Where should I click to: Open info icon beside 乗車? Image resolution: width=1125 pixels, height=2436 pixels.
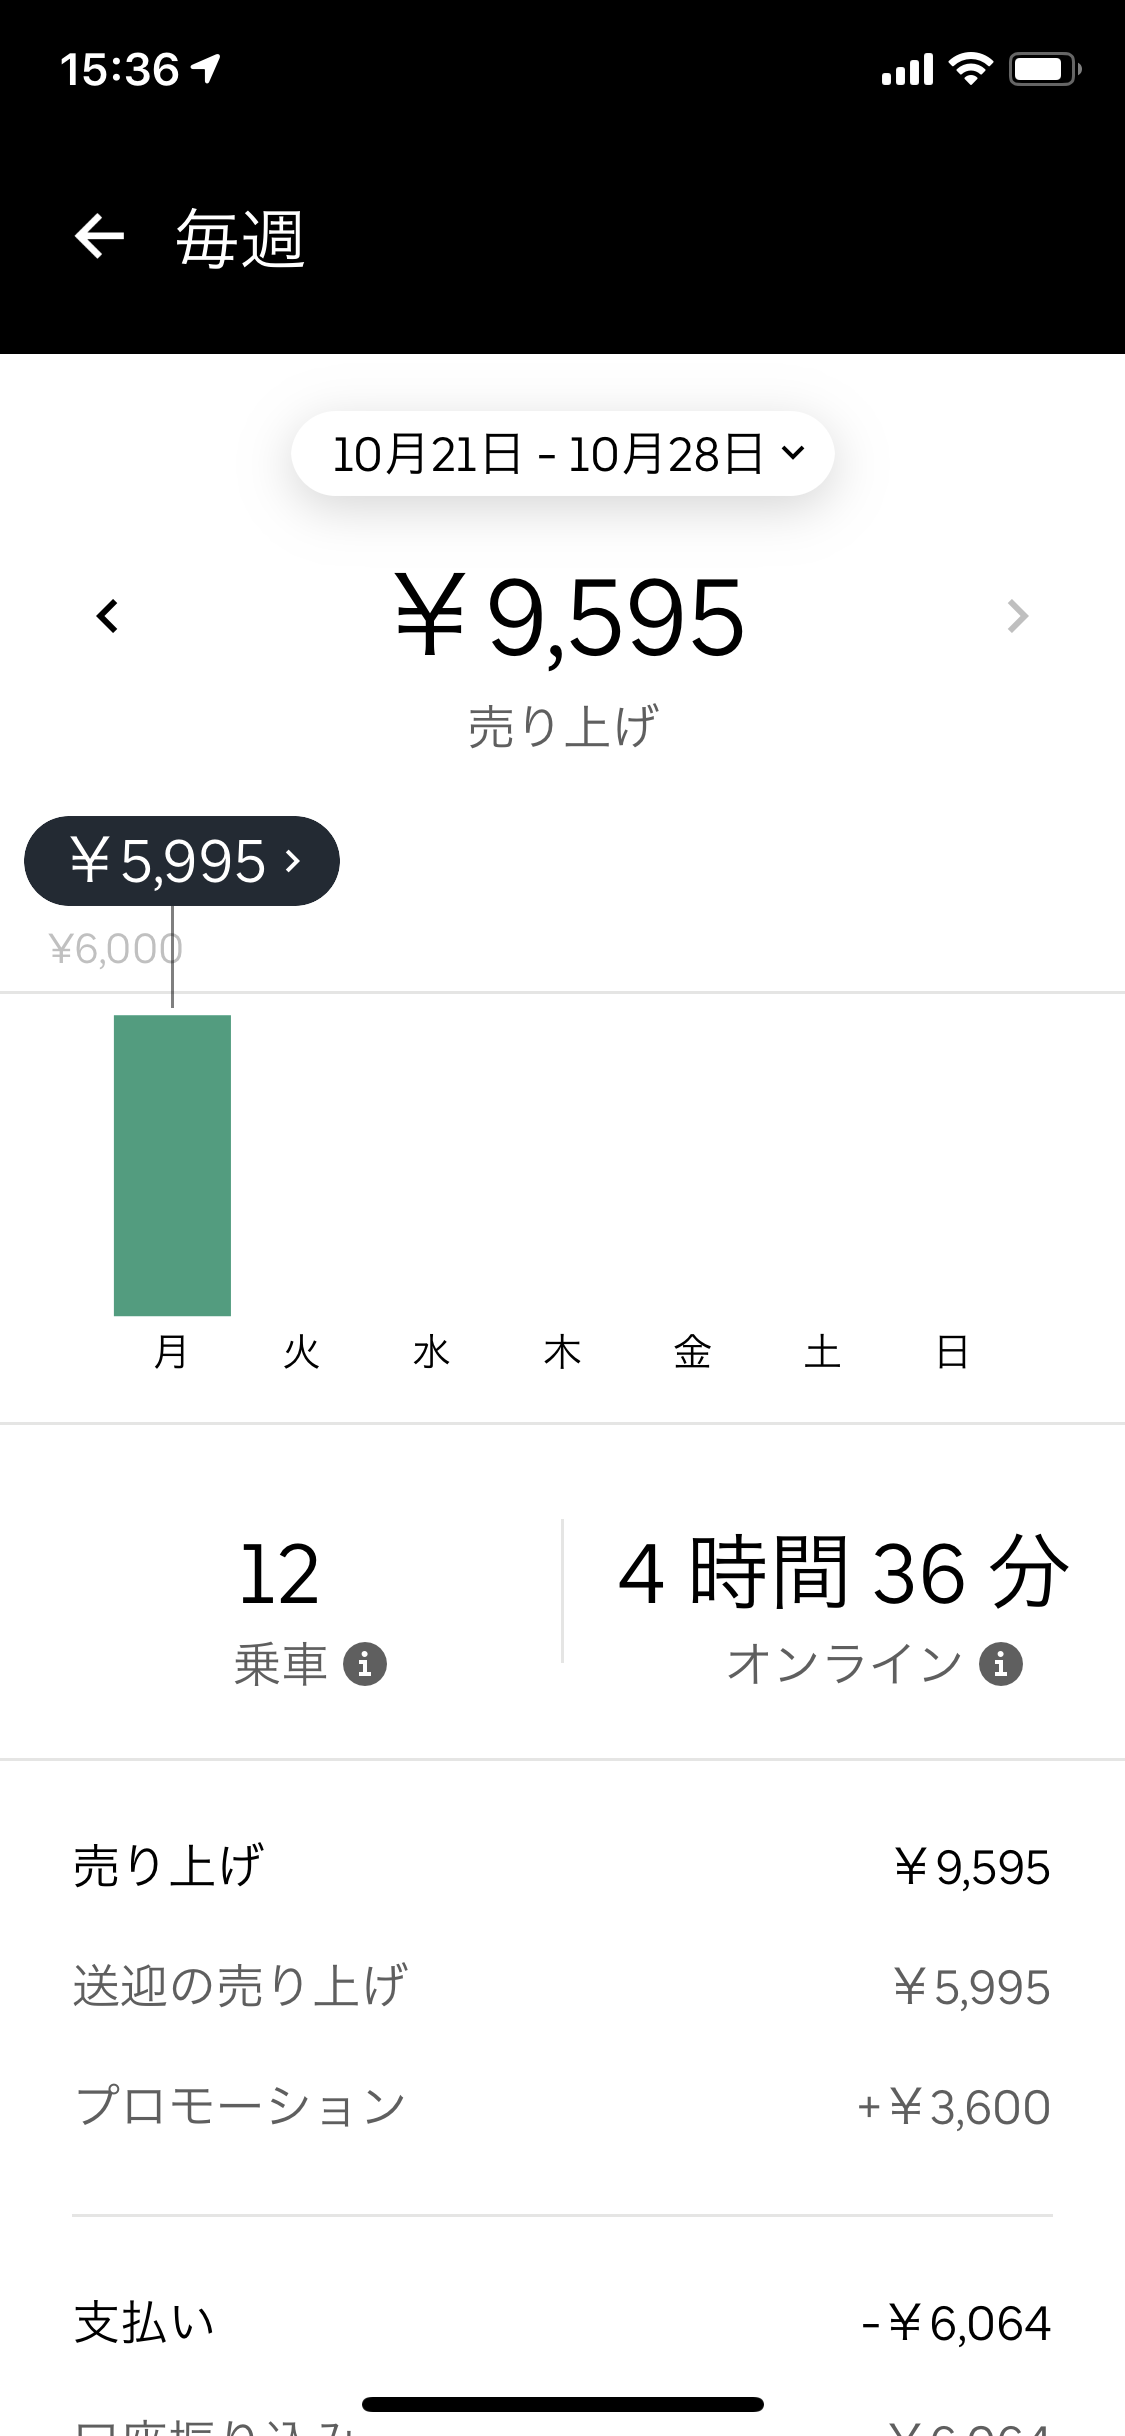click(x=365, y=1664)
